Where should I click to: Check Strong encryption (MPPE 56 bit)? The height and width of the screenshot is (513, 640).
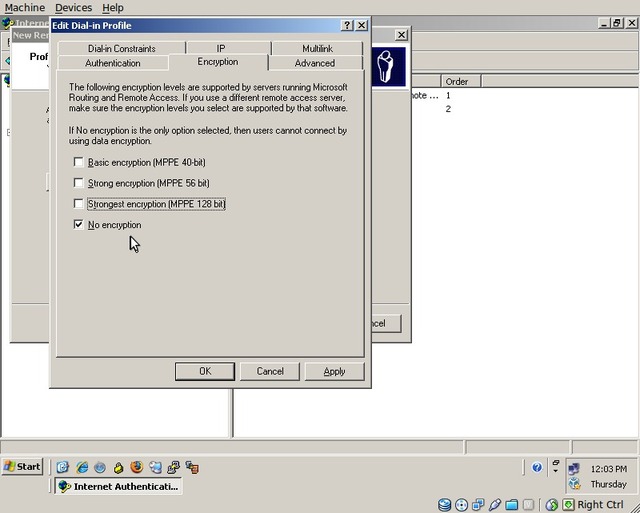click(79, 183)
